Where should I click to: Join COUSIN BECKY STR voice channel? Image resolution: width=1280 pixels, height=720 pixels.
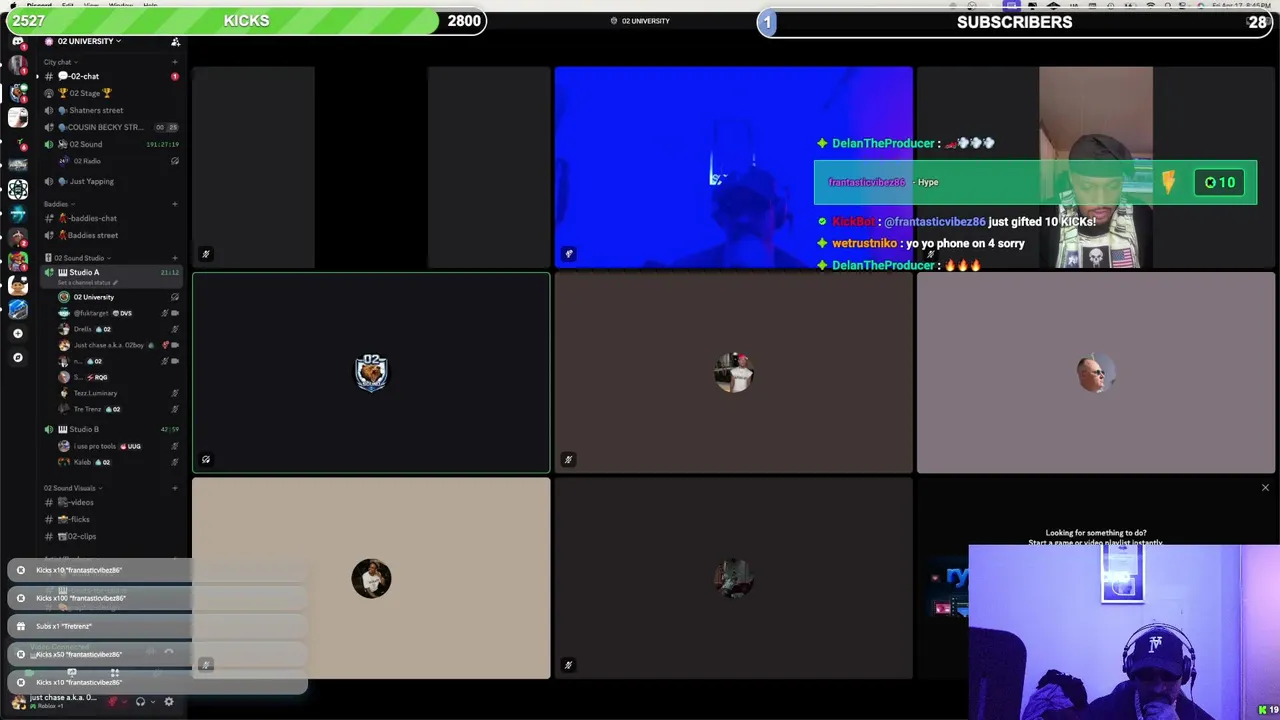110,127
